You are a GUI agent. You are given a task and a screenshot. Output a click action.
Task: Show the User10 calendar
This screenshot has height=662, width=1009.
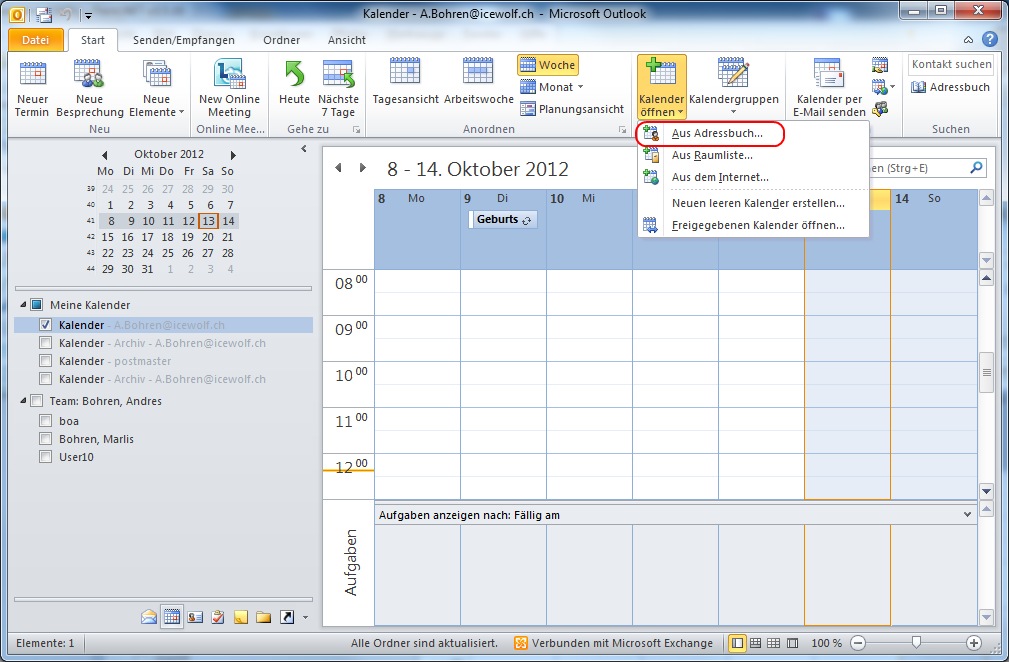45,457
